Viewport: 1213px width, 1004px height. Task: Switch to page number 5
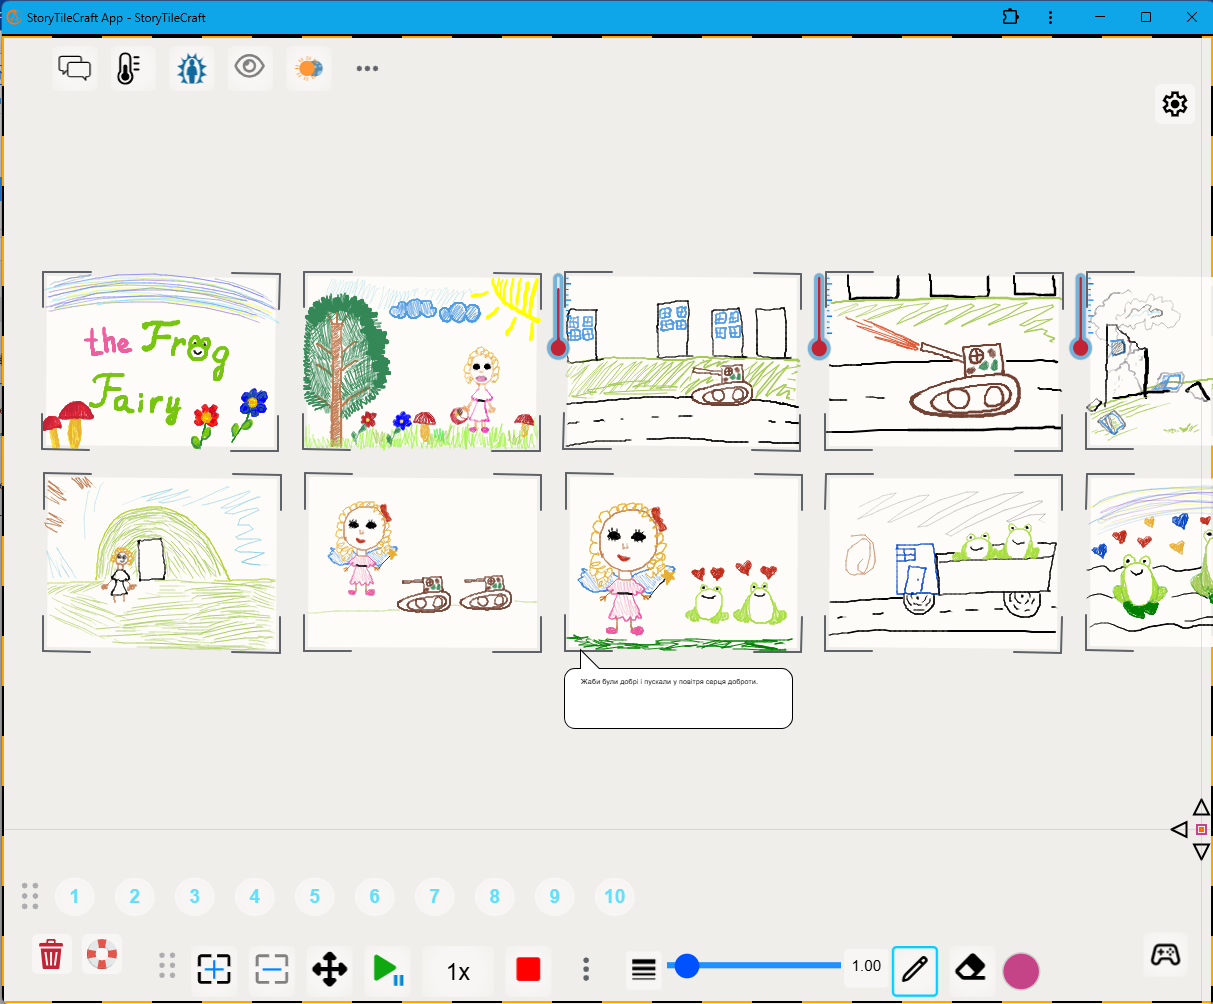coord(315,896)
